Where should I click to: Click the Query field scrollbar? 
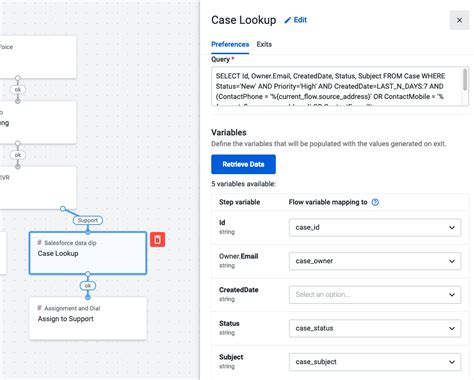465,80
